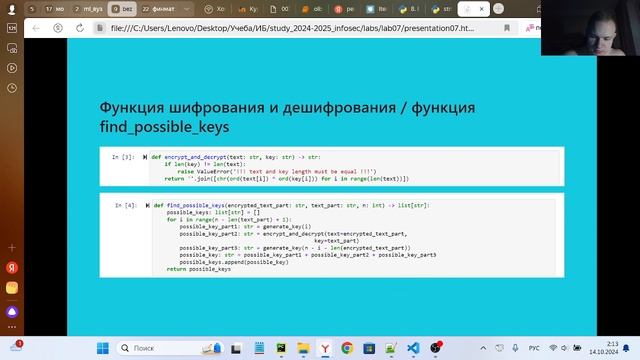Switch to the orange 'ob' tab
Image resolution: width=640 pixels, height=360 pixels.
(x=312, y=9)
